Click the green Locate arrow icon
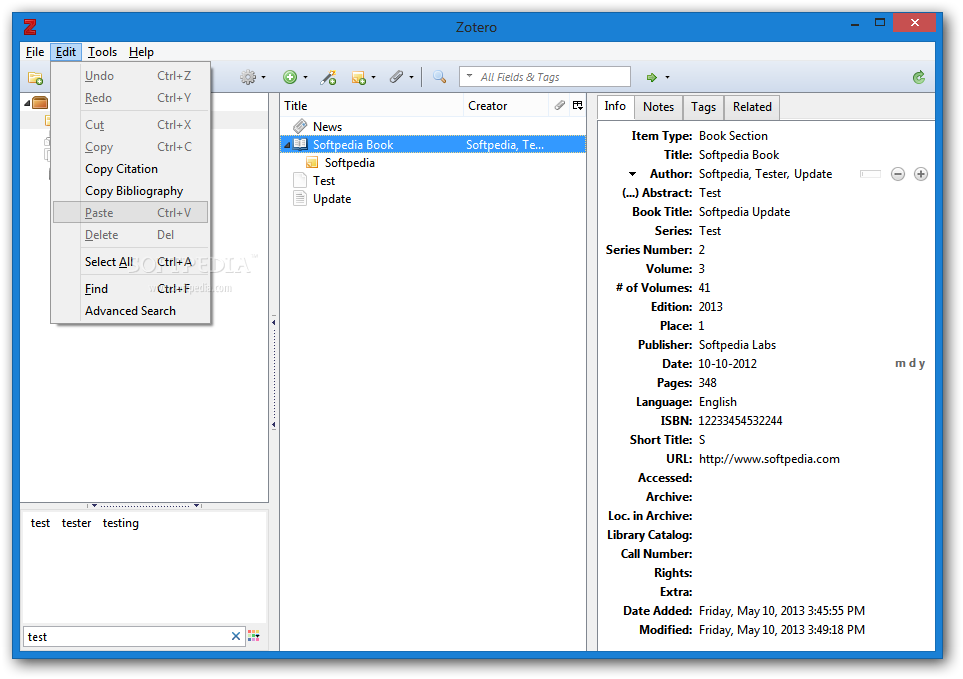Image resolution: width=963 pixels, height=679 pixels. tap(652, 77)
